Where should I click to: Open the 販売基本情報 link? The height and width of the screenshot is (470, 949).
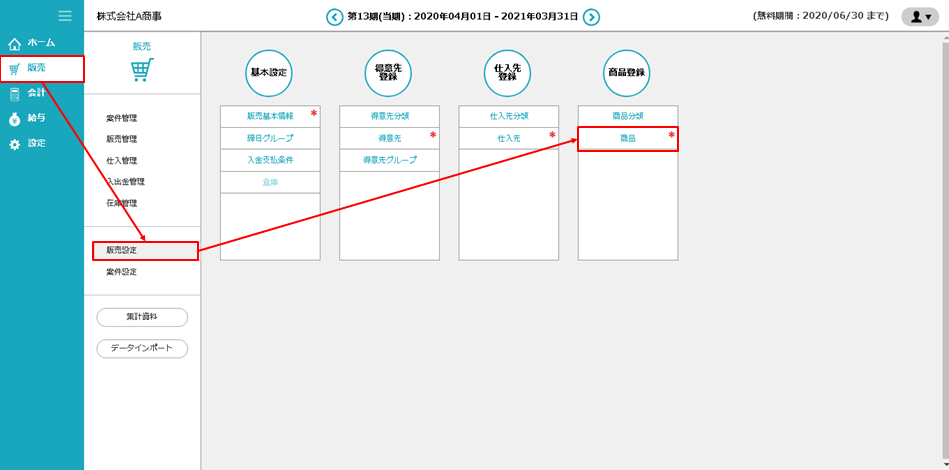269,116
